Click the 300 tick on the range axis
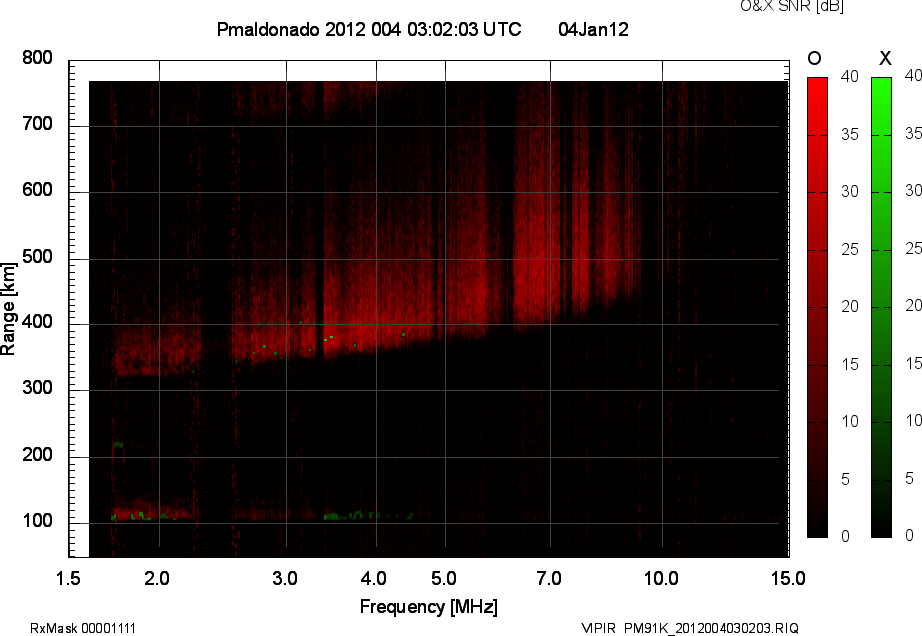The width and height of the screenshot is (922, 636). pyautogui.click(x=37, y=388)
